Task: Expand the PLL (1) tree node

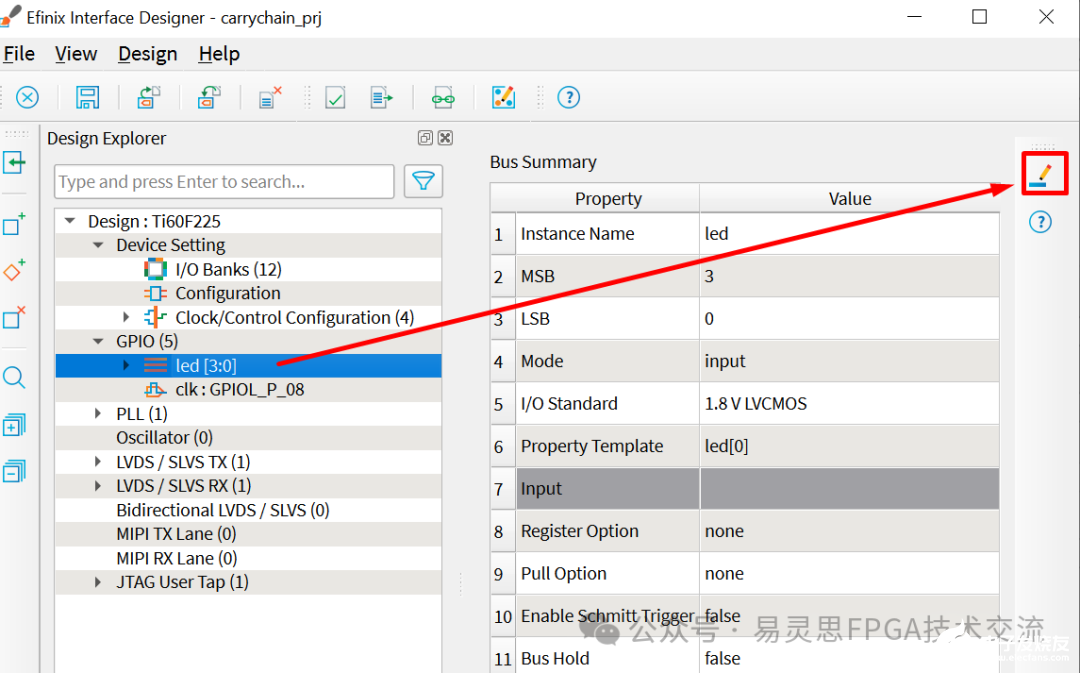Action: click(98, 414)
